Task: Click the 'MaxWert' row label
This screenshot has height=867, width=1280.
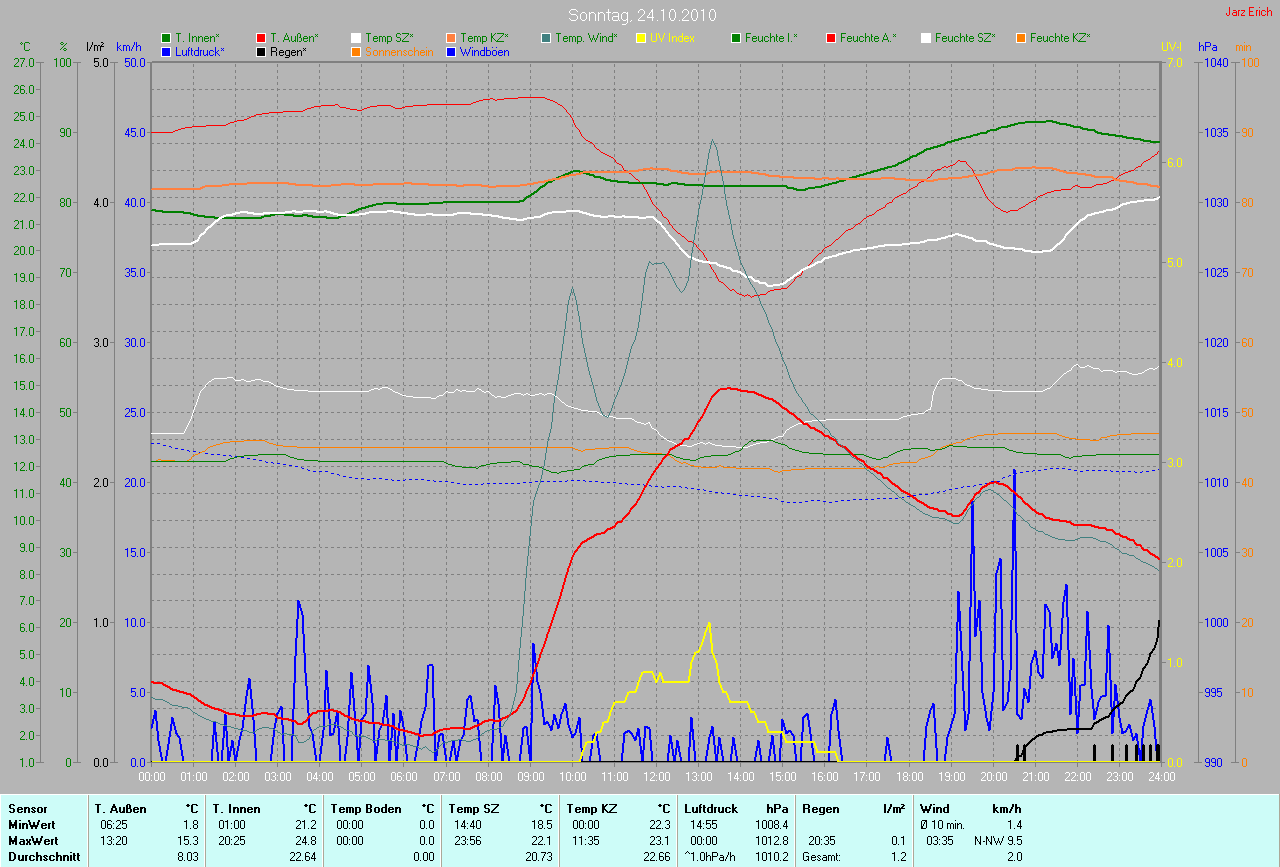Action: point(31,840)
